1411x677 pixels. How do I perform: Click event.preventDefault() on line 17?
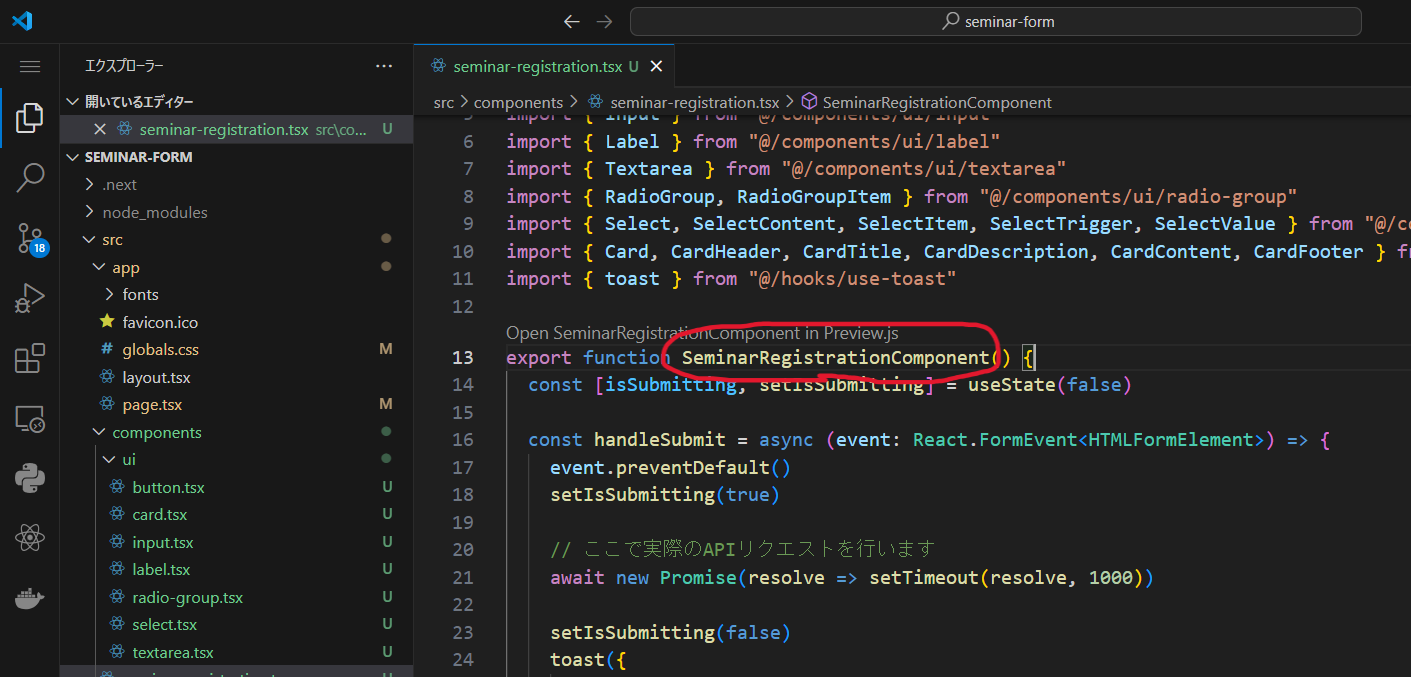pyautogui.click(x=670, y=467)
